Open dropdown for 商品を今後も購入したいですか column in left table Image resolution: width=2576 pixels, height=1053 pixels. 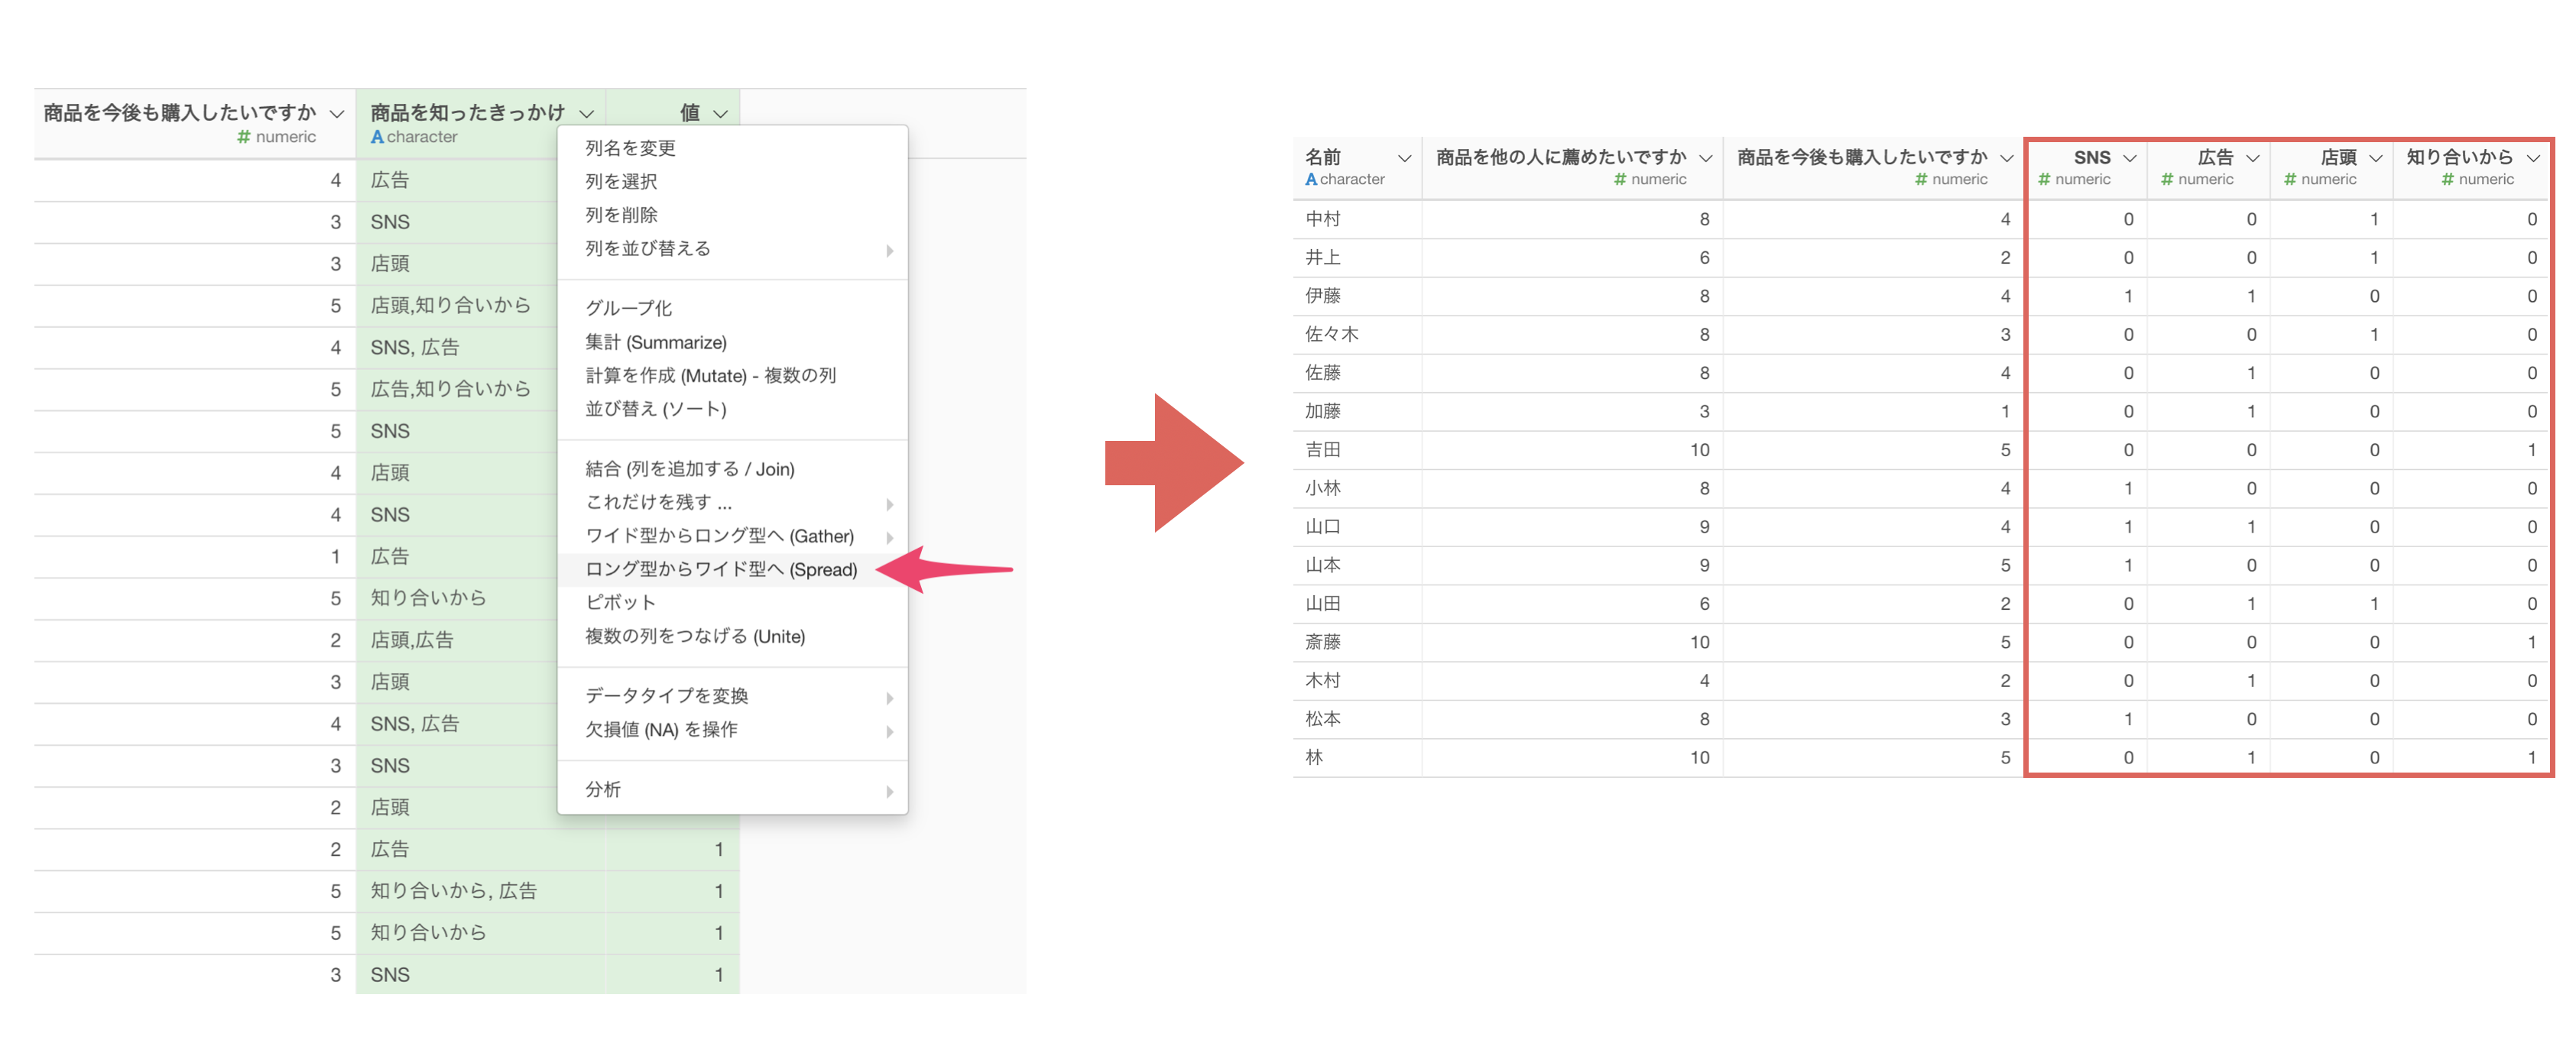click(x=337, y=114)
